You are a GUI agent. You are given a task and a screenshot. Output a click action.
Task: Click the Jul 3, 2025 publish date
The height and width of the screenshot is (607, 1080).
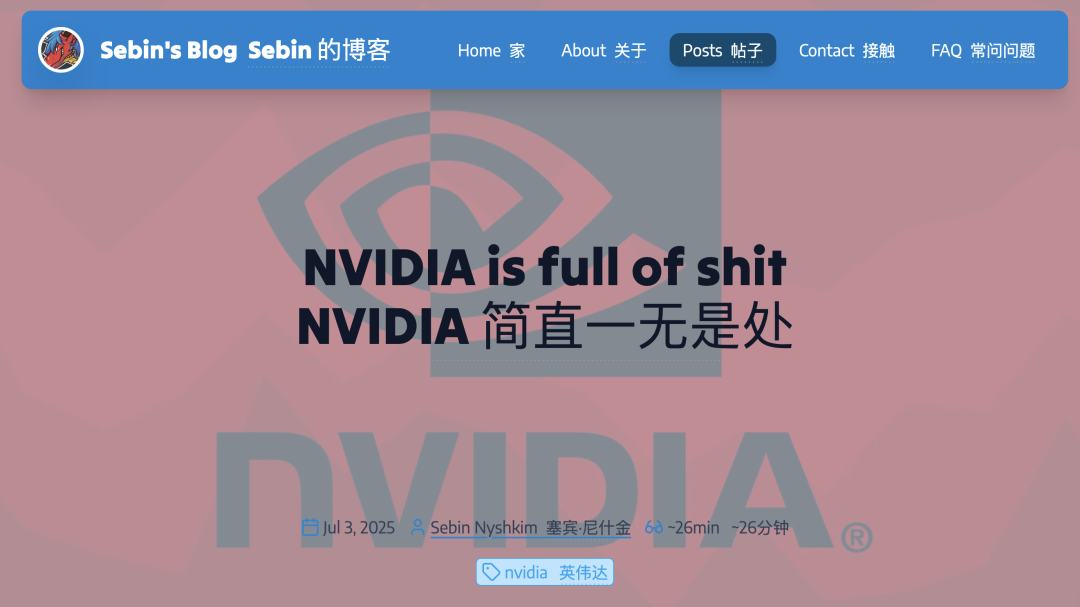[359, 528]
